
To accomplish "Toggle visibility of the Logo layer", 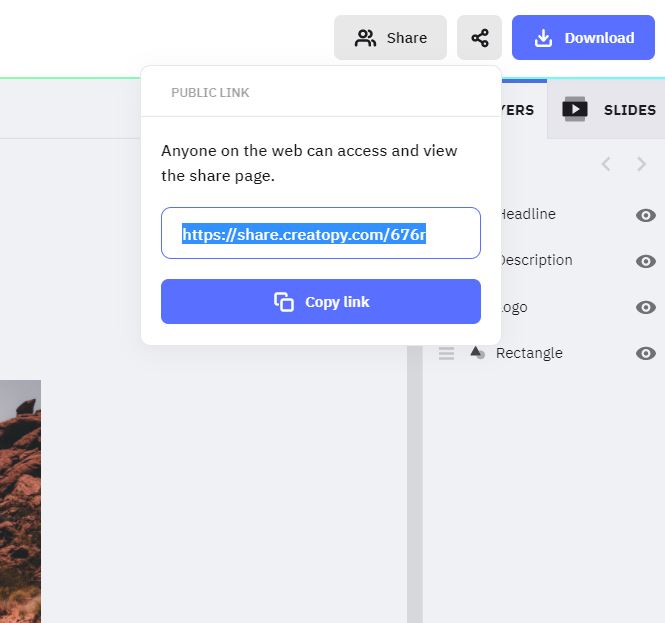I will tap(646, 307).
